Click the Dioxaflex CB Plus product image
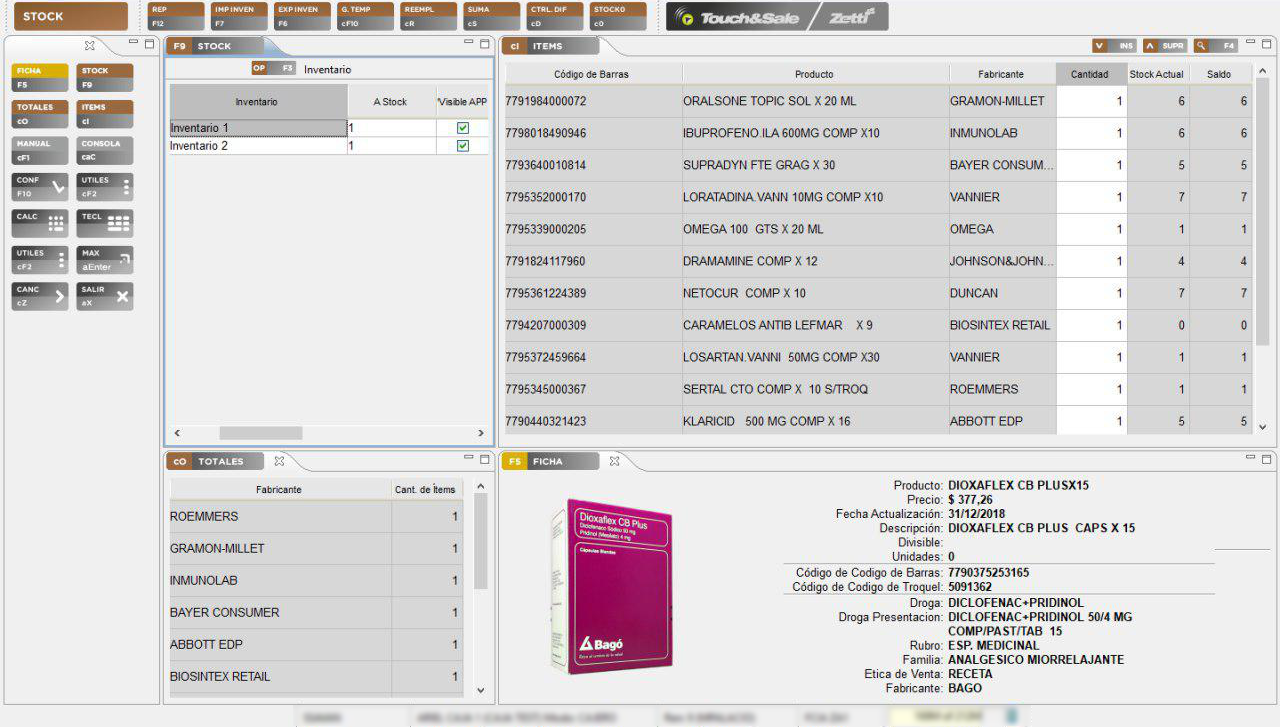 click(x=611, y=585)
